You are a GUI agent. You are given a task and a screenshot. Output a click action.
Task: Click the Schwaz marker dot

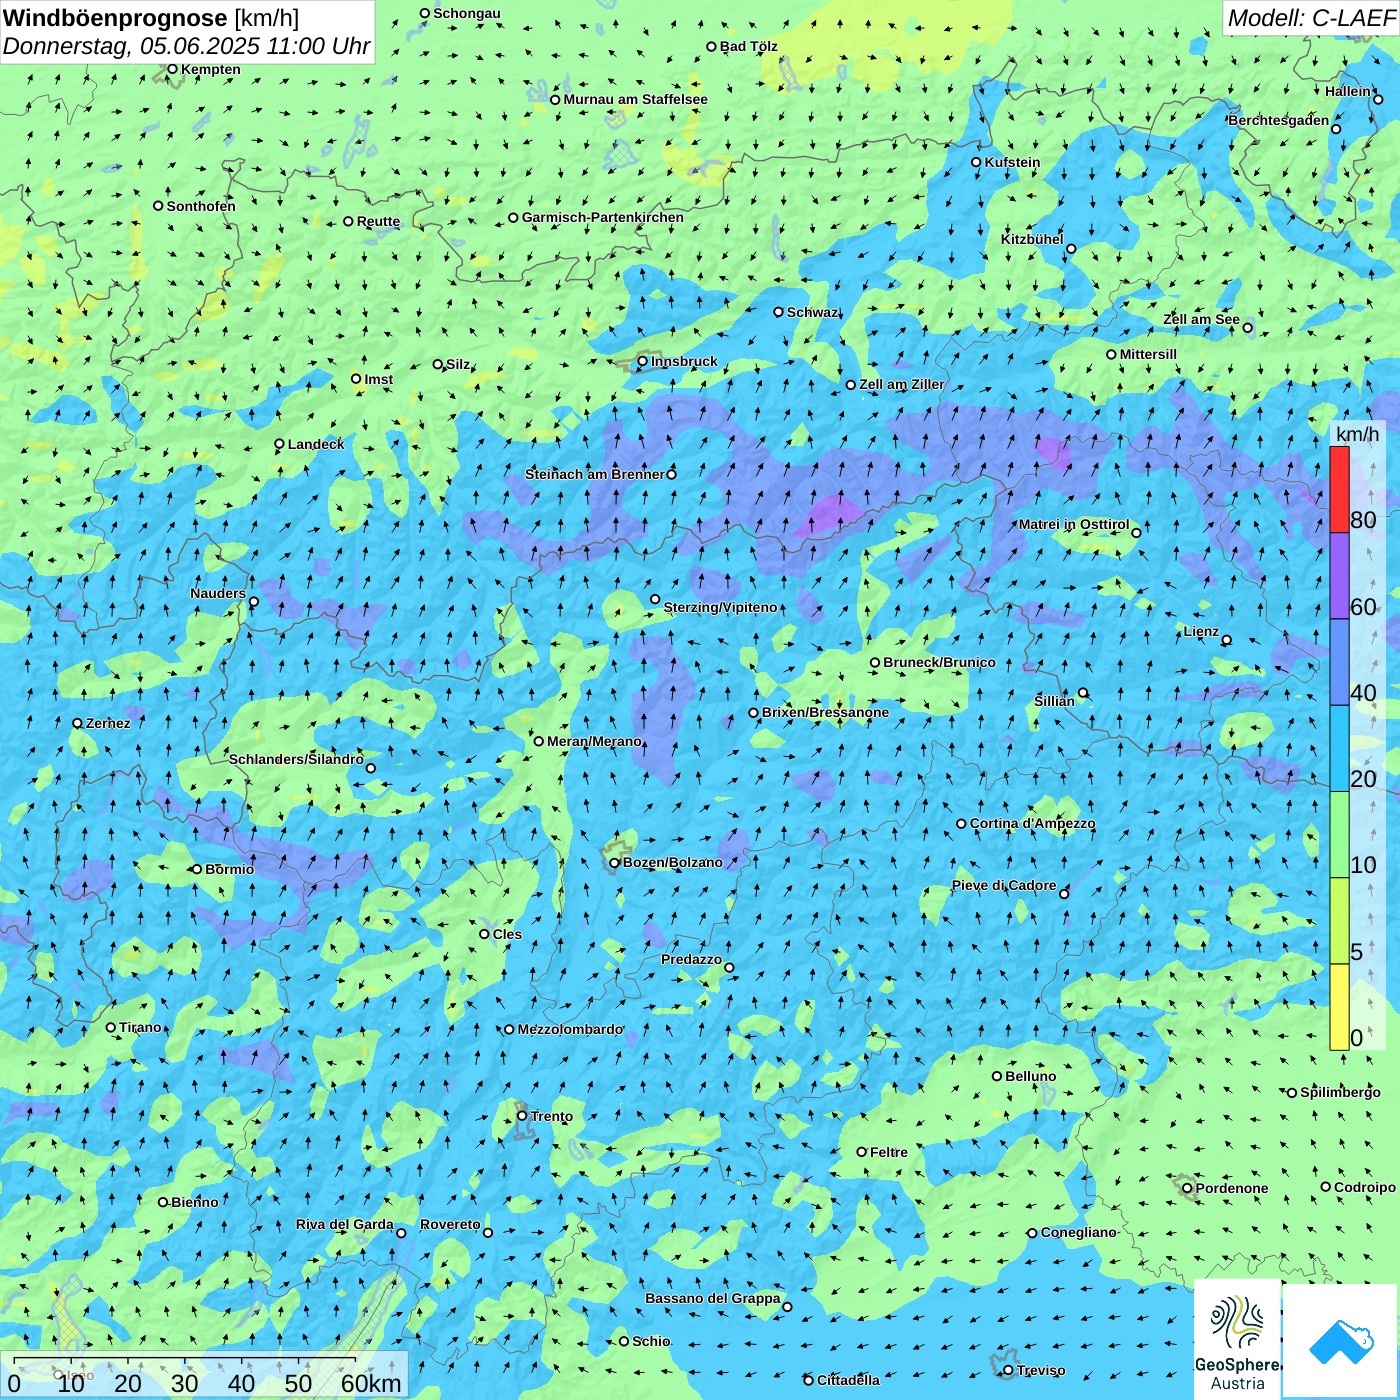click(779, 312)
